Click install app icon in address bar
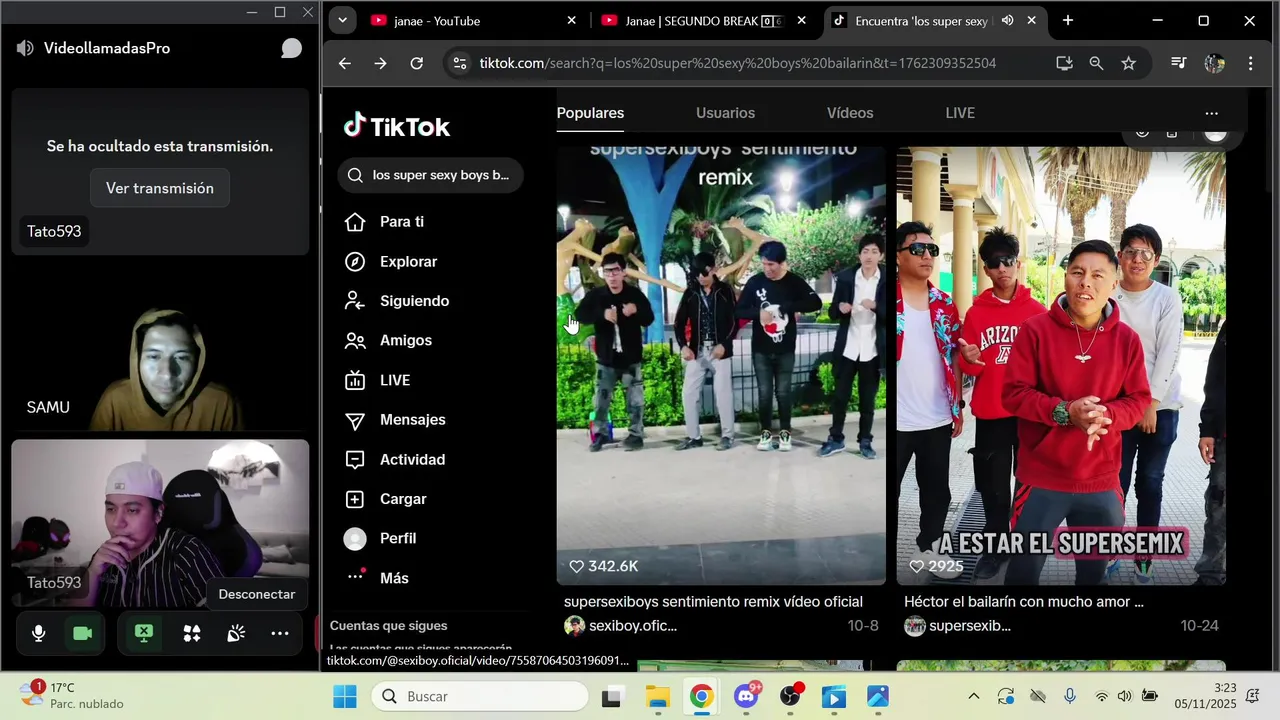The image size is (1280, 720). point(1064,63)
